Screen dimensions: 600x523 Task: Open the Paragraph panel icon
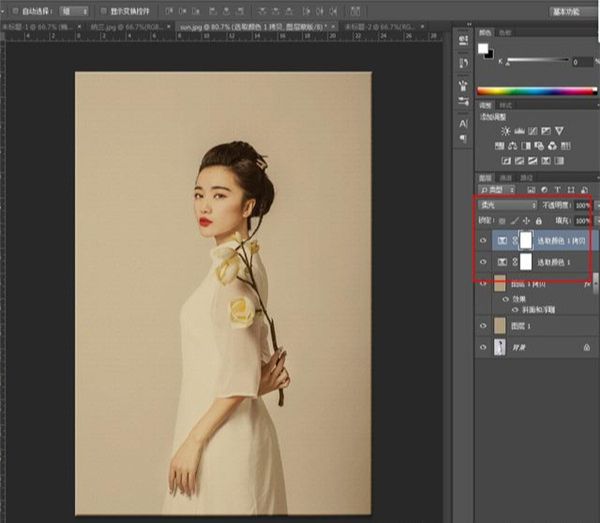pyautogui.click(x=463, y=138)
